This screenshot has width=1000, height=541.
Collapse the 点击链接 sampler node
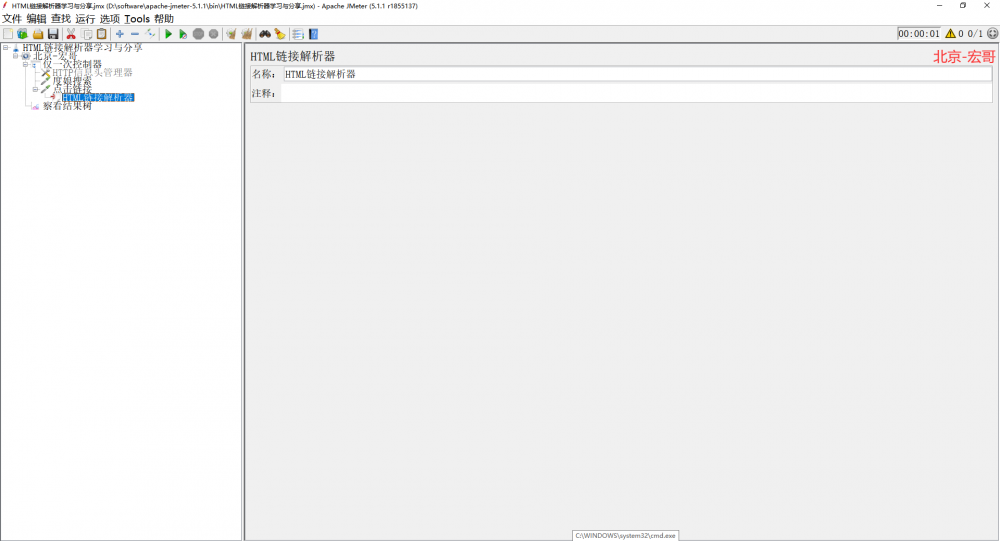coord(35,89)
